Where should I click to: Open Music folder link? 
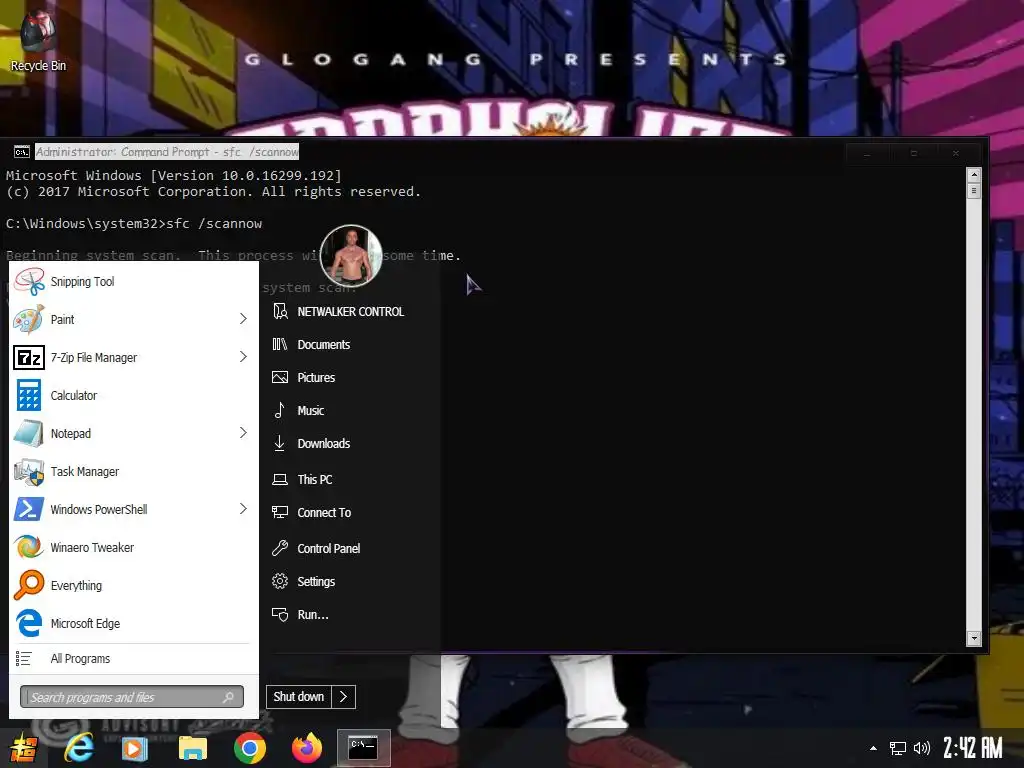[298, 410]
